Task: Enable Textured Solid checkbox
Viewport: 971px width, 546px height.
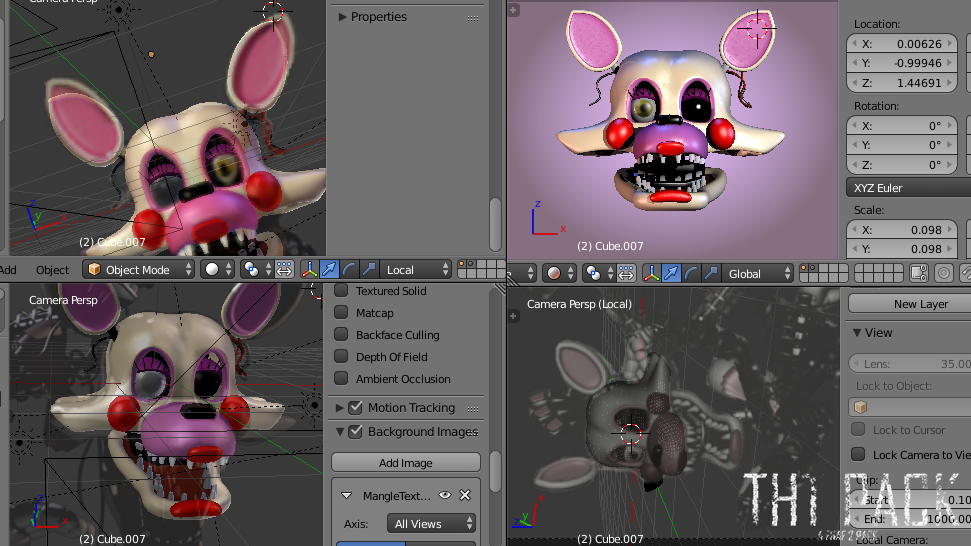Action: click(x=341, y=290)
